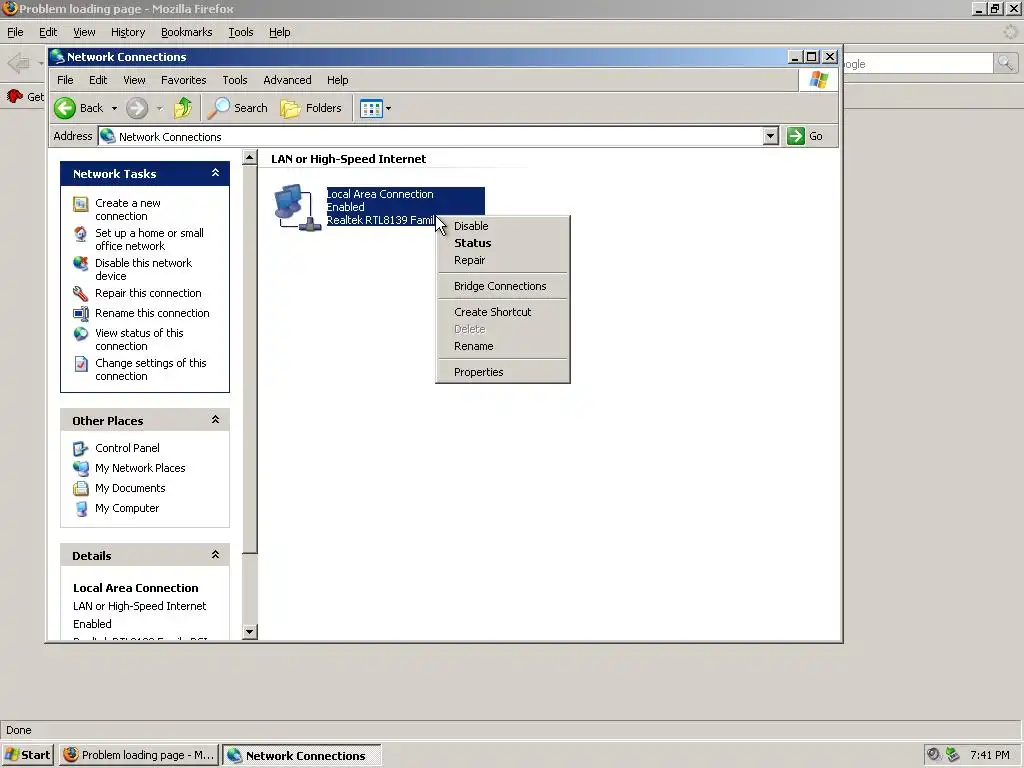This screenshot has height=768, width=1024.
Task: Click the Rename this connection icon
Action: 80,313
